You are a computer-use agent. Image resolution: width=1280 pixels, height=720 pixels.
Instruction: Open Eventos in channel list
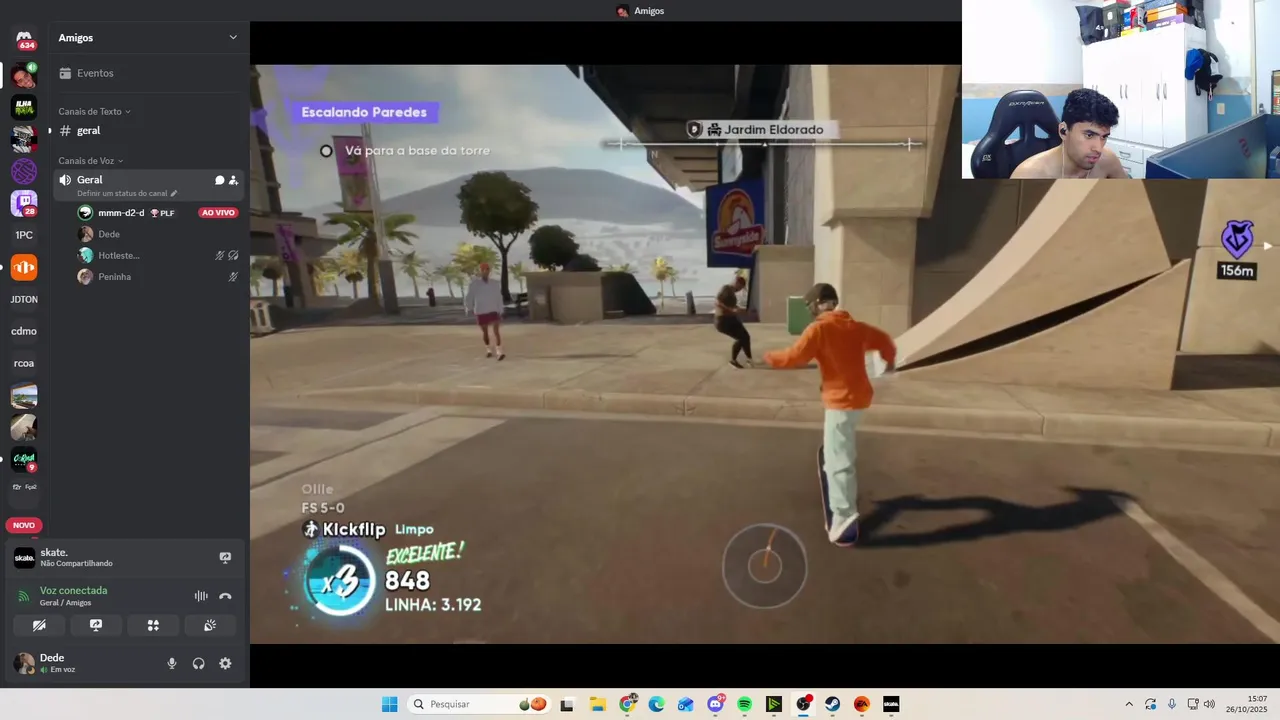[148, 73]
